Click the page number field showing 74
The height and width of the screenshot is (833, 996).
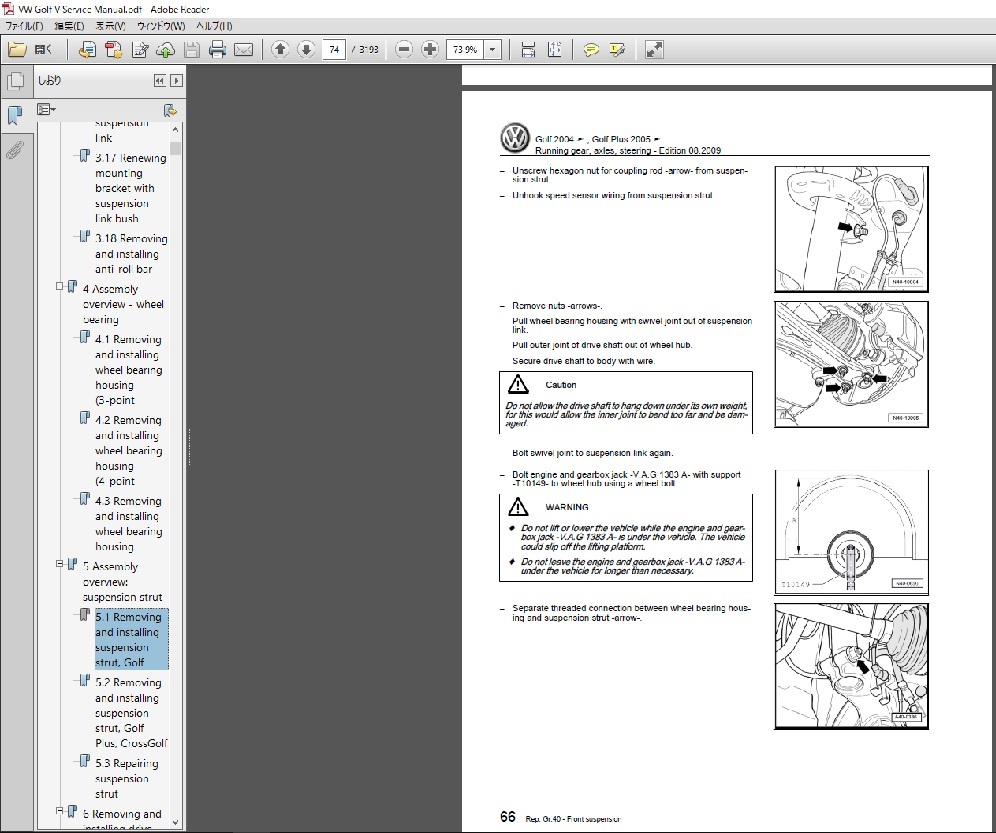pos(334,49)
